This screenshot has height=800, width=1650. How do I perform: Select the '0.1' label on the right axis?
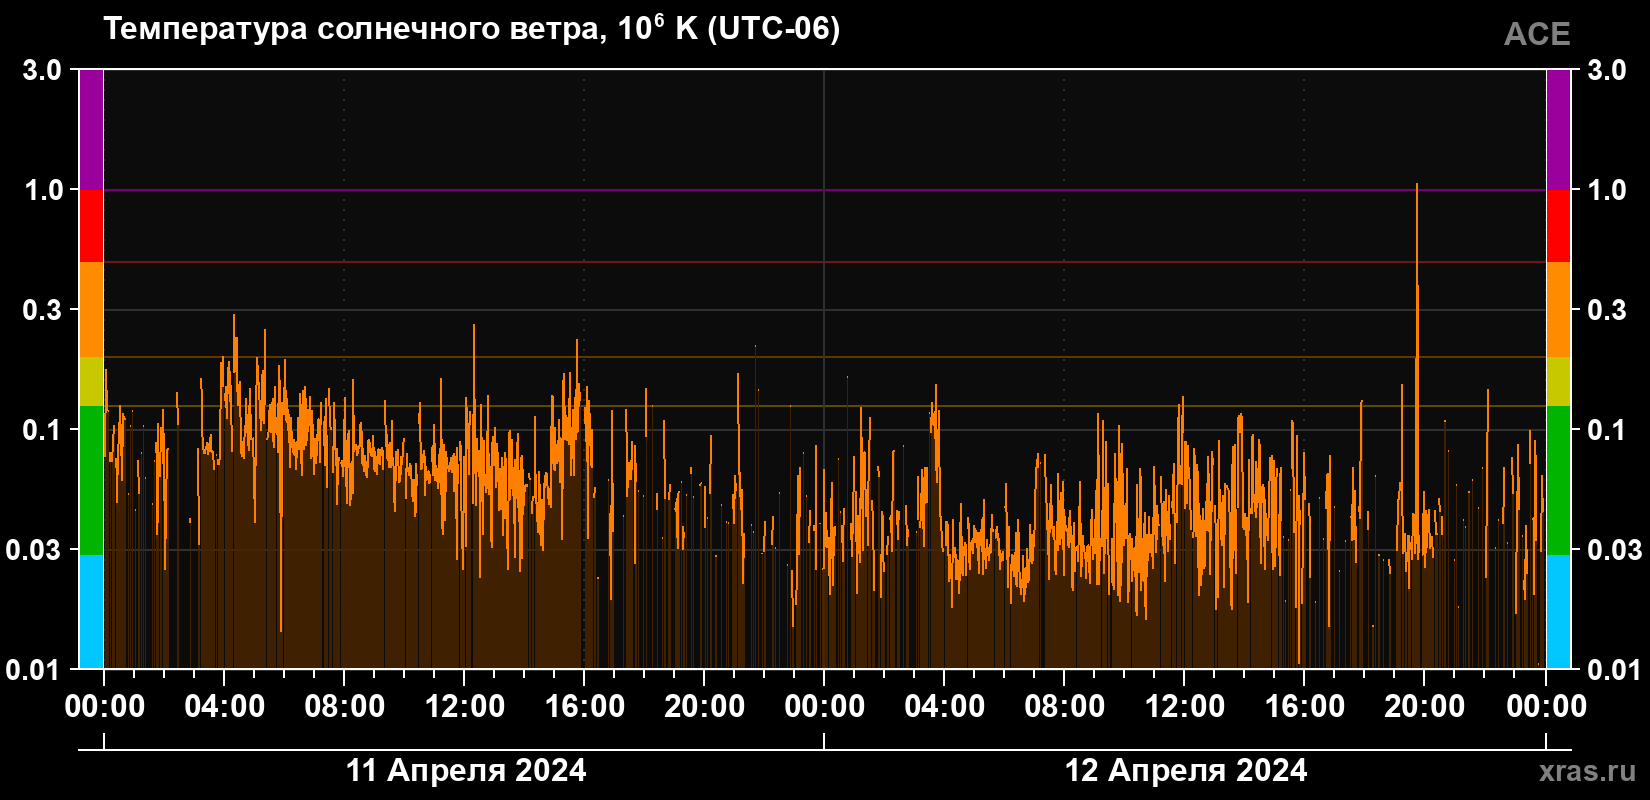pyautogui.click(x=1607, y=430)
